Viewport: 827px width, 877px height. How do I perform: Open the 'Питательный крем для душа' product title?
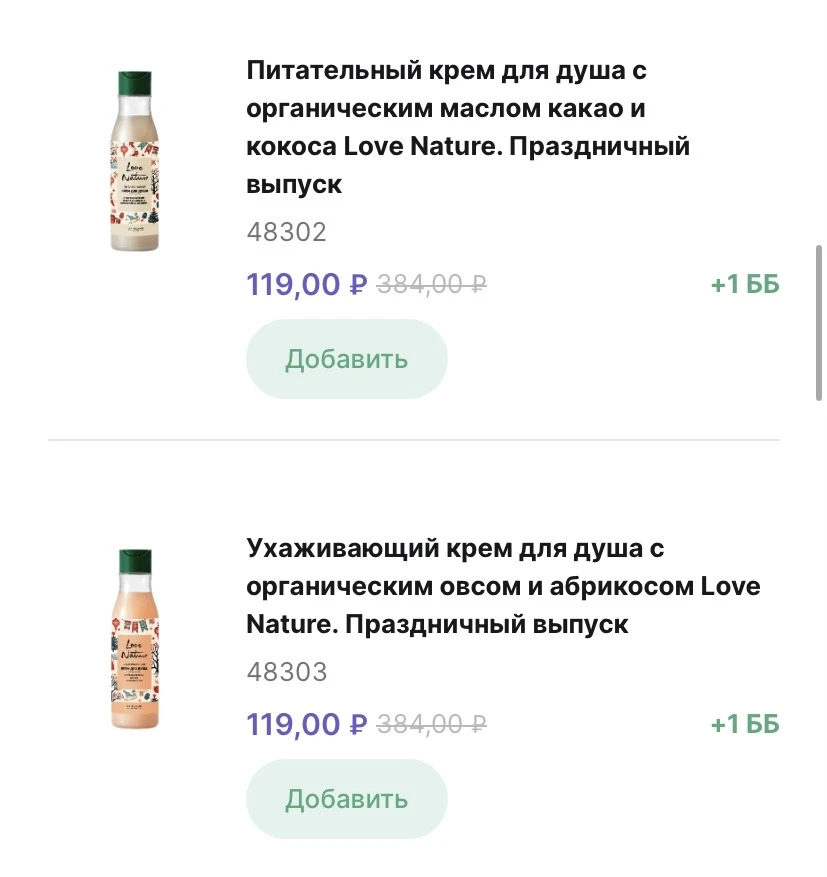click(467, 127)
